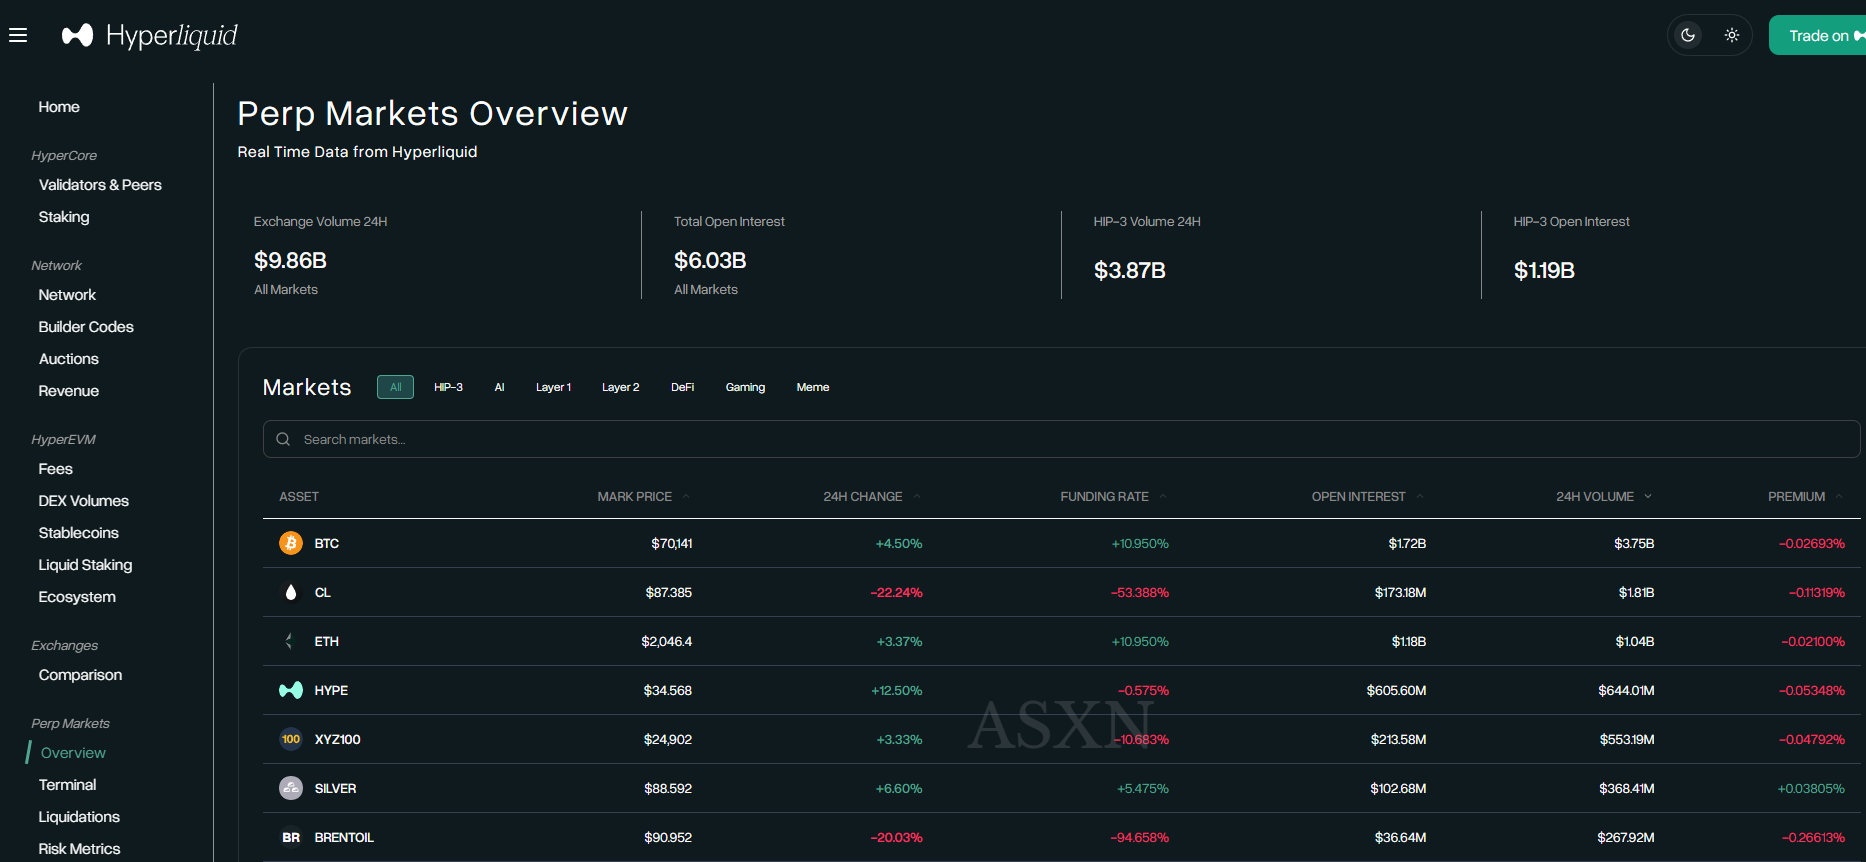Click the CL oil drop icon
Screen dimensions: 1866x862
pos(291,592)
